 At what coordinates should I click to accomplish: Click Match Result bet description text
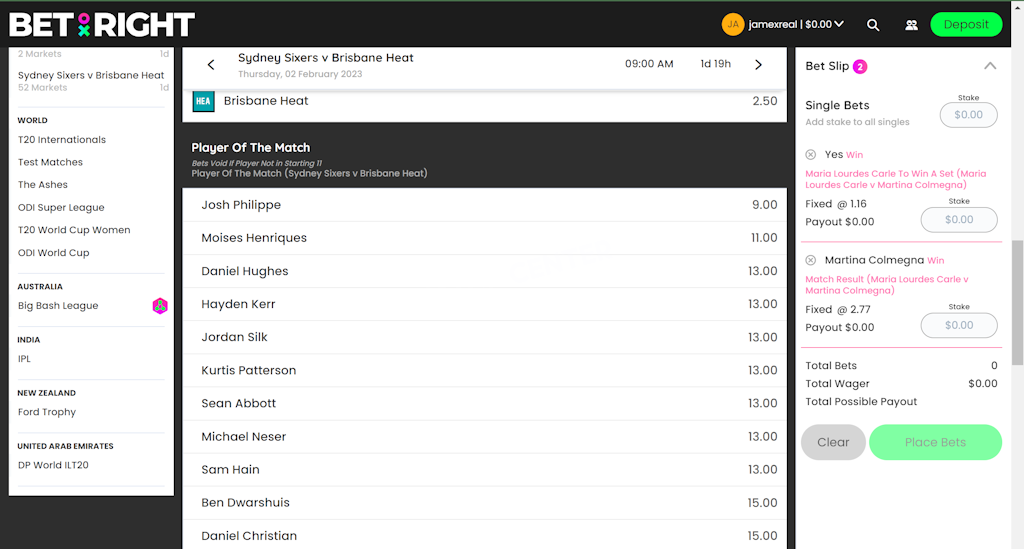click(887, 285)
